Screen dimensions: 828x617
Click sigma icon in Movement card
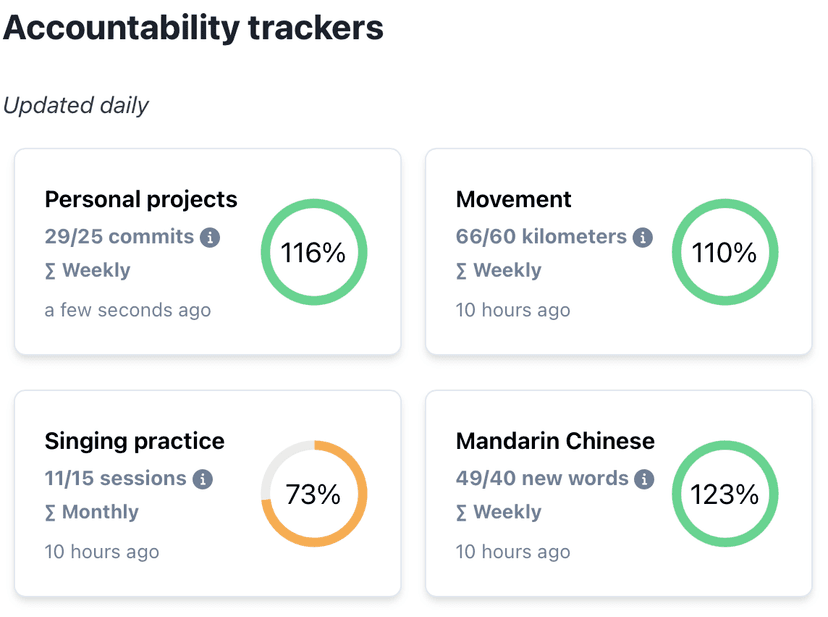(x=461, y=271)
